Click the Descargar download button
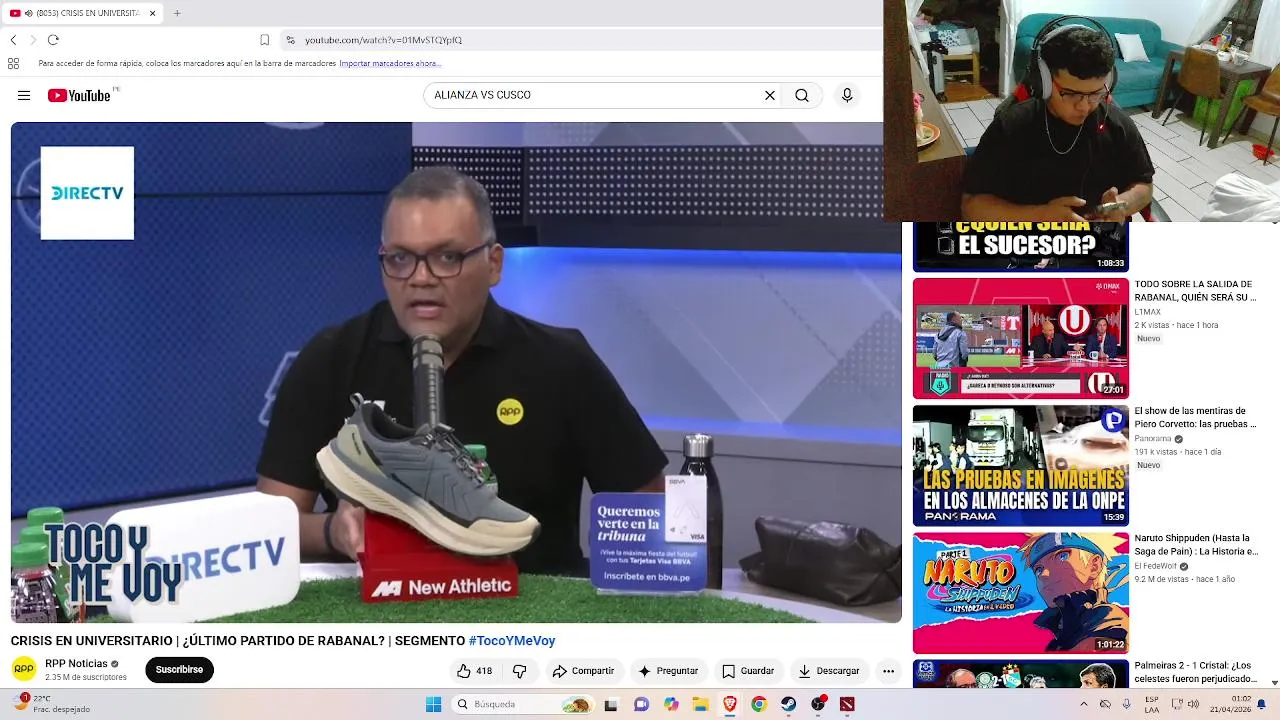1280x720 pixels. click(829, 671)
